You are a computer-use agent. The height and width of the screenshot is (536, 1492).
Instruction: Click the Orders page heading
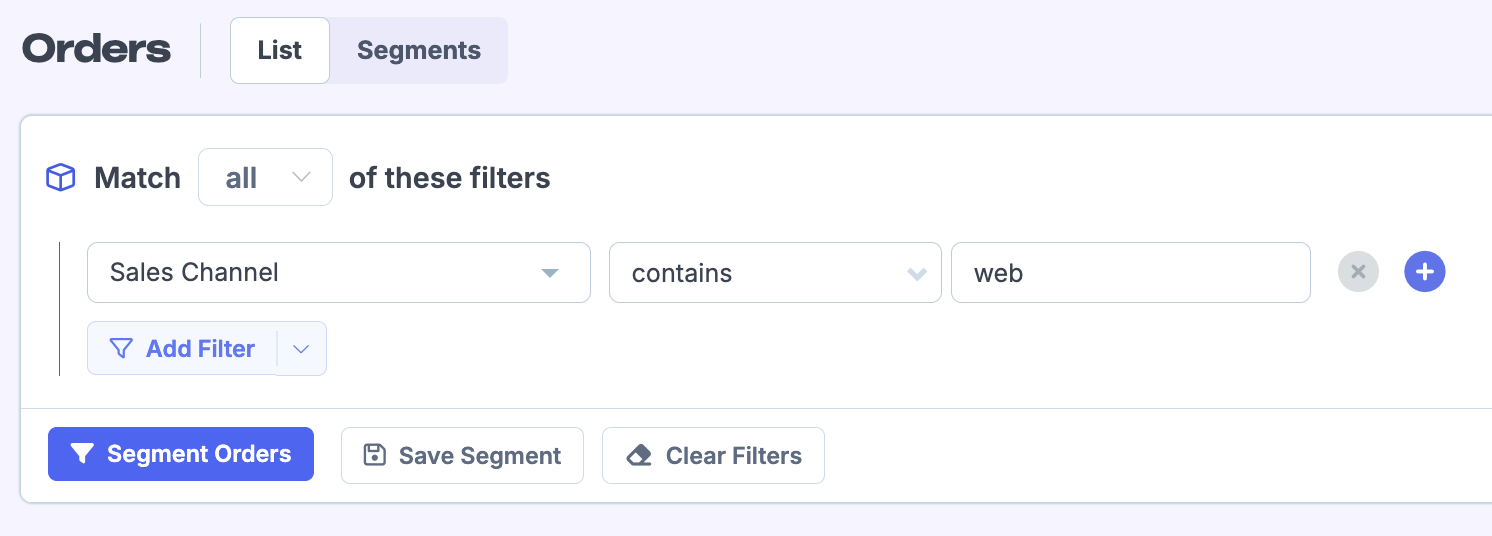tap(97, 50)
